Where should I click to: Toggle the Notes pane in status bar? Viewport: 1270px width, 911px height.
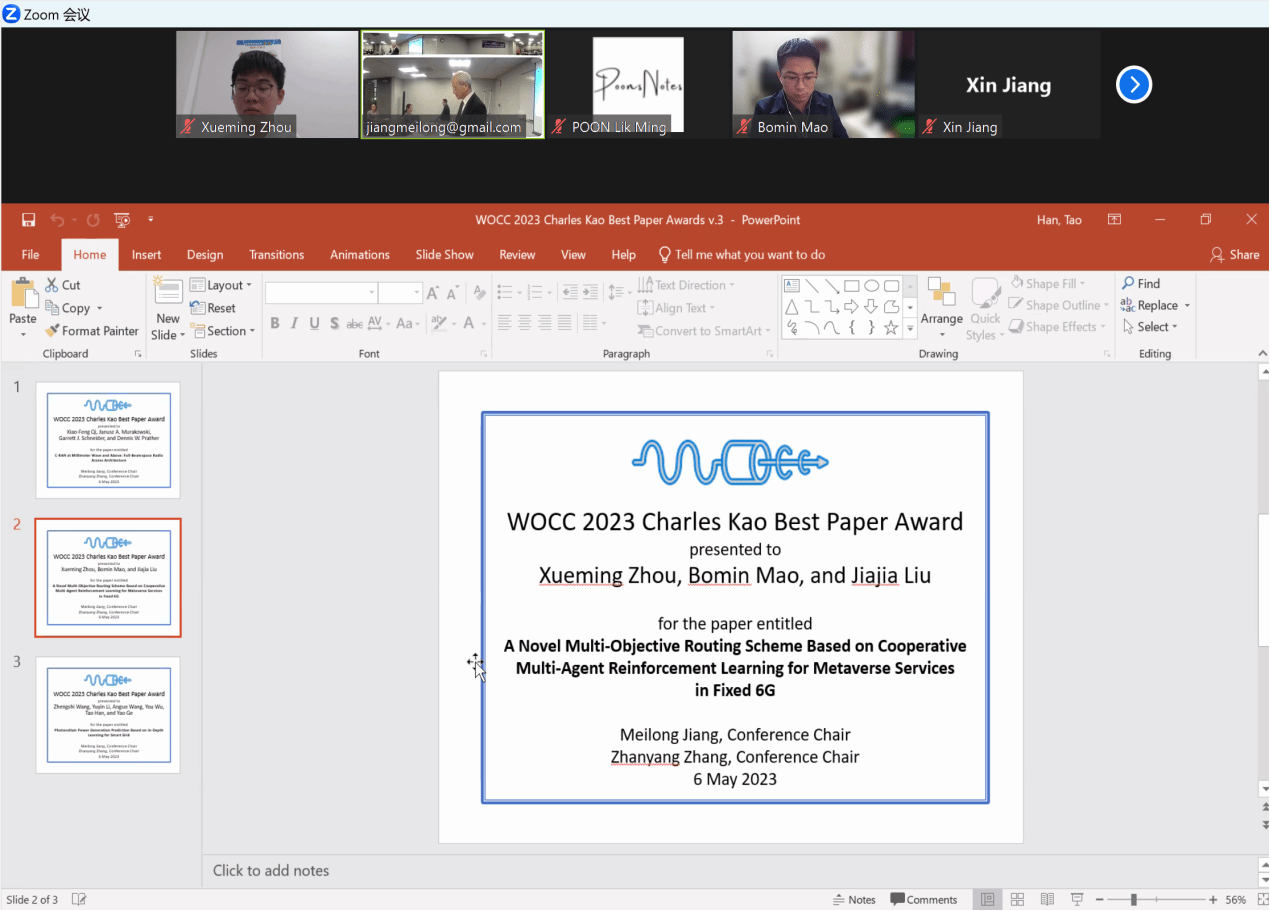854,900
